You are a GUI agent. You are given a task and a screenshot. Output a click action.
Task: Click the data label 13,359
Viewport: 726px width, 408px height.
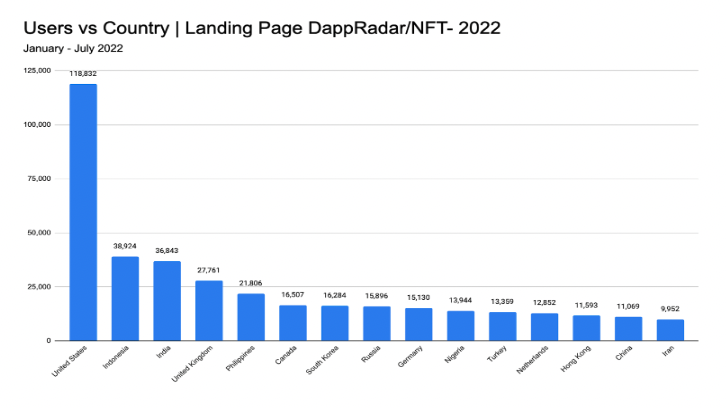click(x=502, y=301)
